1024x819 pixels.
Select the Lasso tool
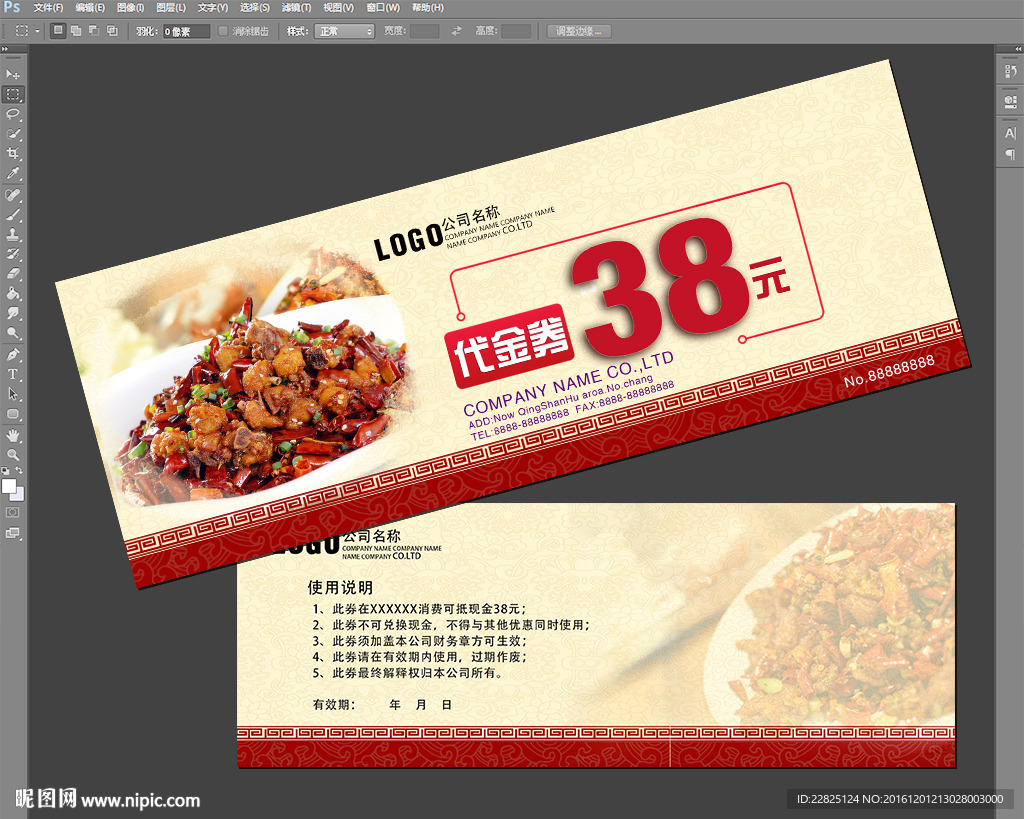12,114
